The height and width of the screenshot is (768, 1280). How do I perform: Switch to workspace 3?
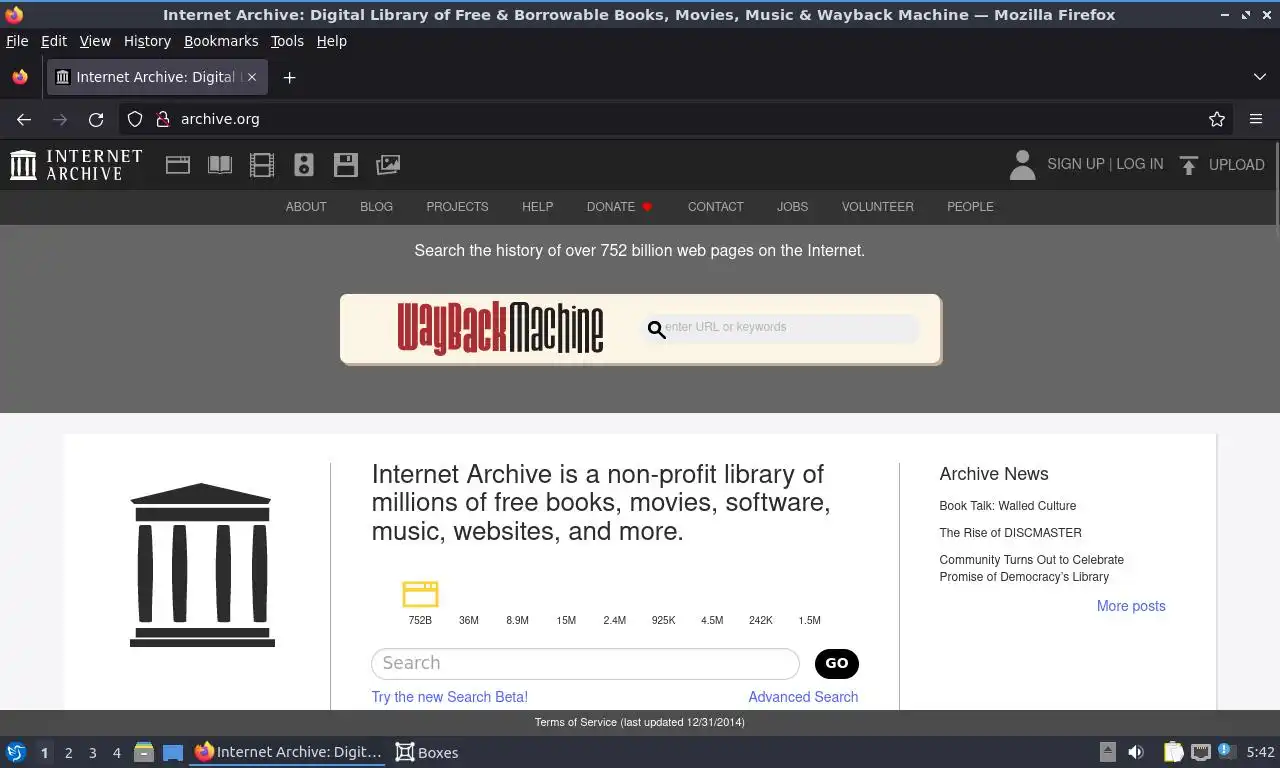(x=92, y=753)
